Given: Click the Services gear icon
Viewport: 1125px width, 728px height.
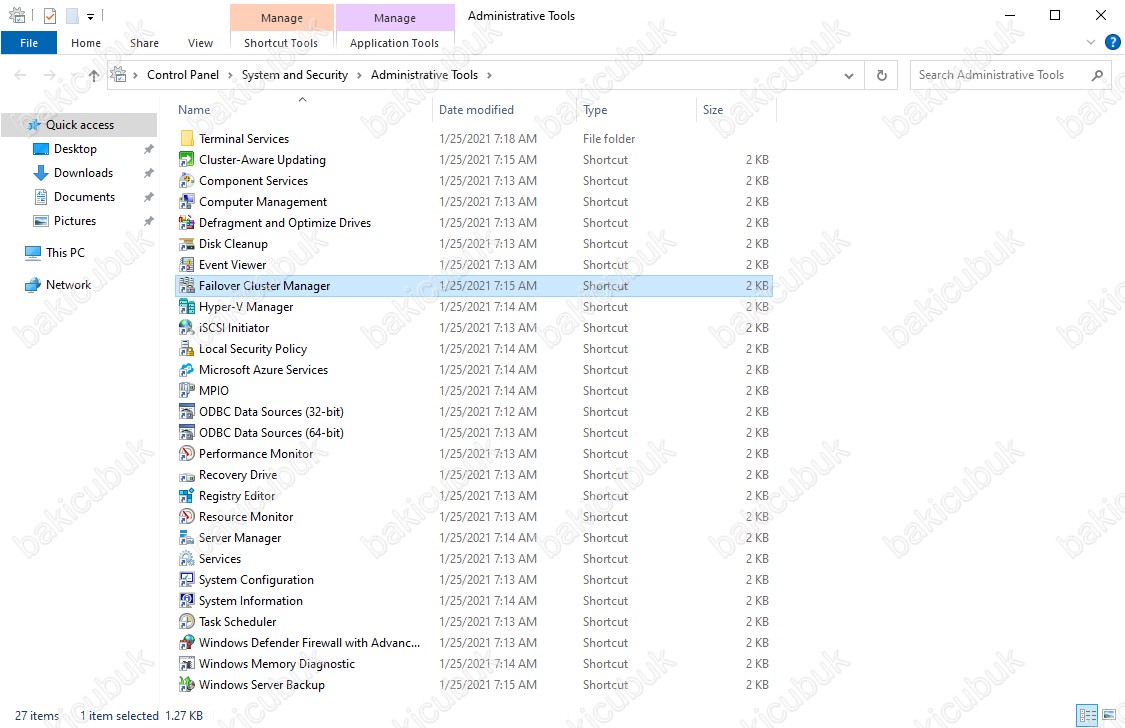Looking at the screenshot, I should [x=187, y=559].
